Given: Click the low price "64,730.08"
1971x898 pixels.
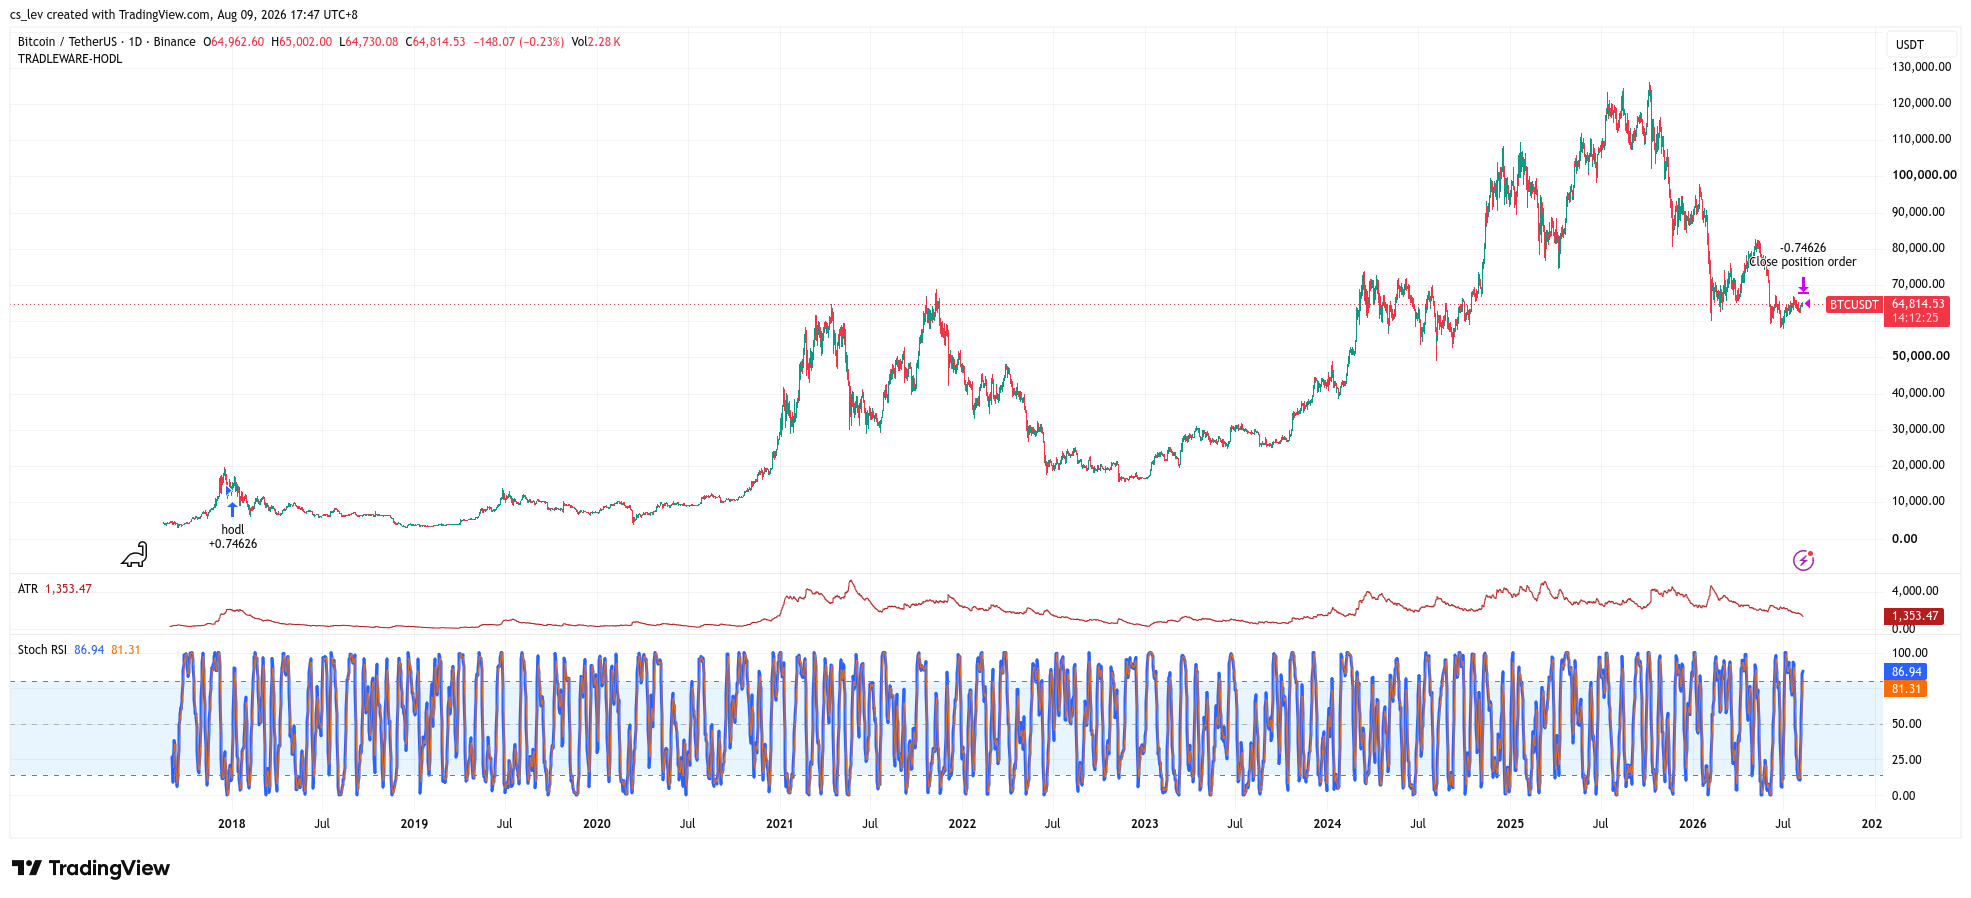Looking at the screenshot, I should 372,42.
